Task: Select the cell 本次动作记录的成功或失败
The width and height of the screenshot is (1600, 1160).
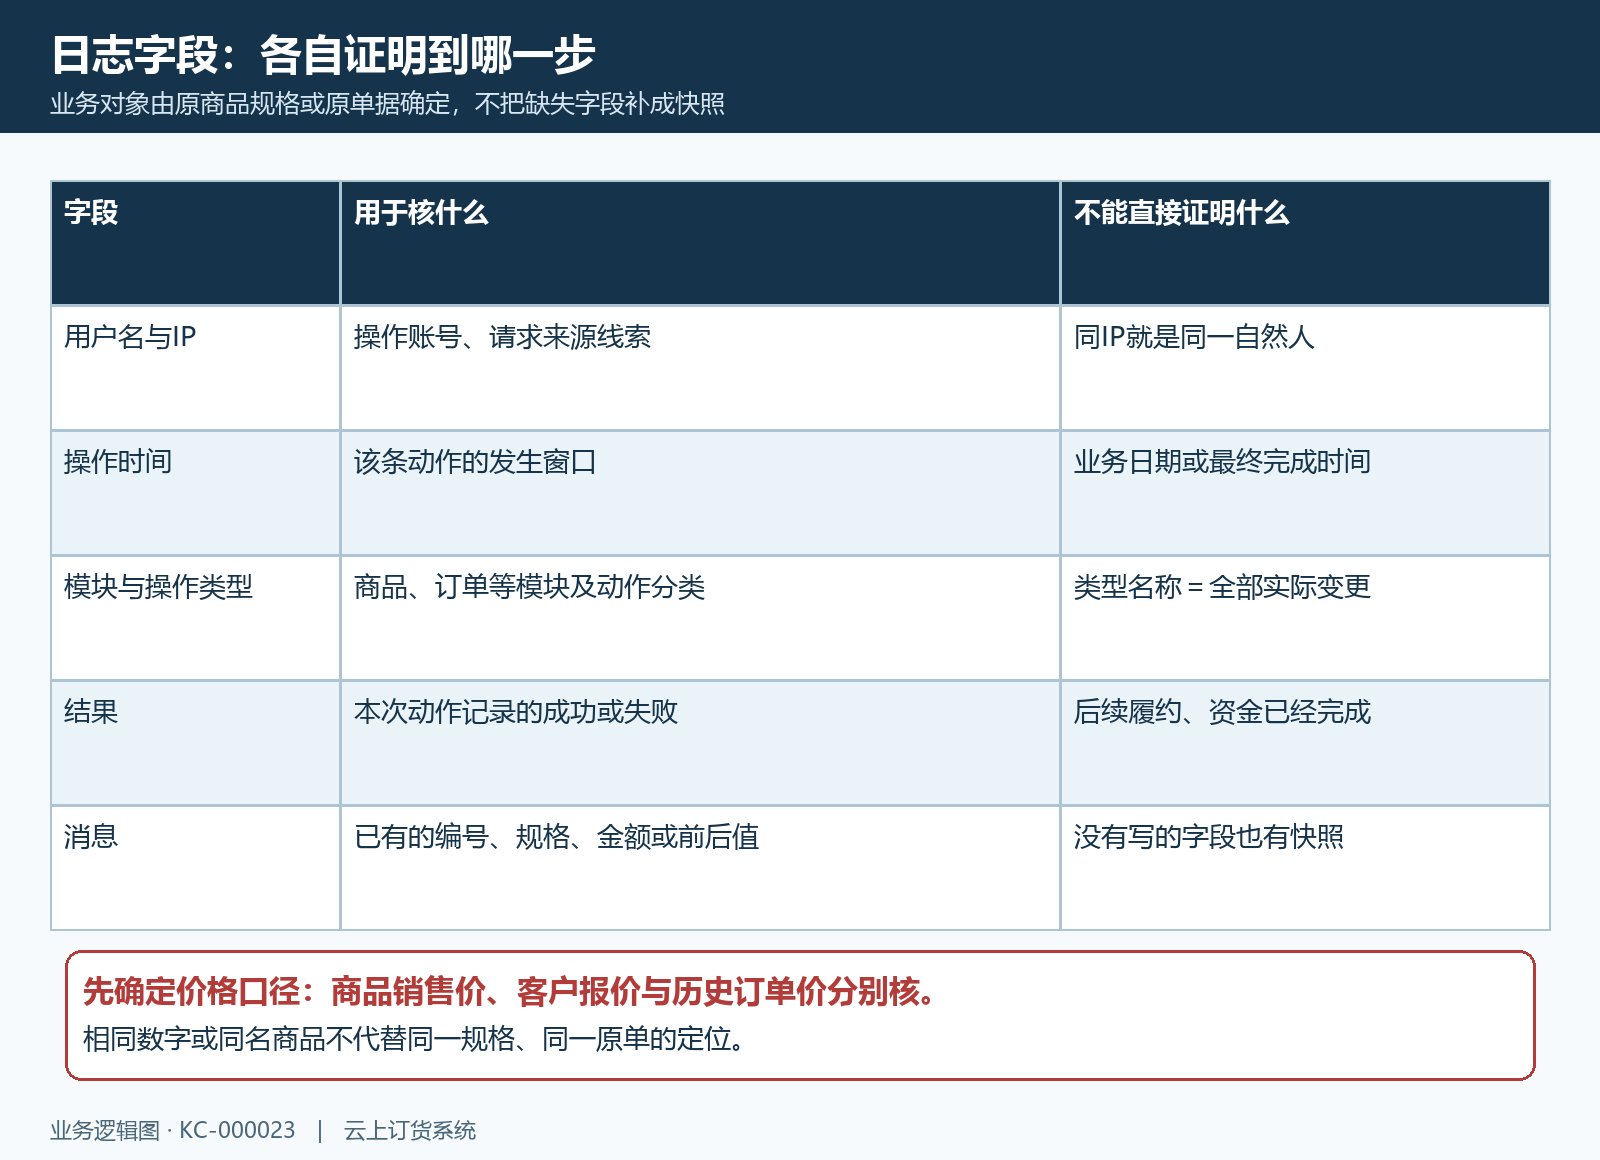Action: coord(700,743)
